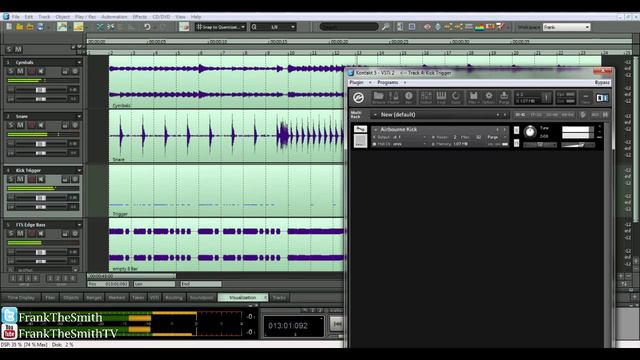Expand the Snare track menu arrow
The image size is (640, 360).
[79, 116]
